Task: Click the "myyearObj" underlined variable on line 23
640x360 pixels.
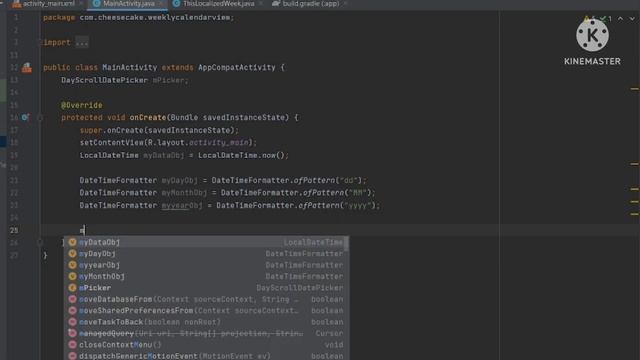Action: pos(182,206)
